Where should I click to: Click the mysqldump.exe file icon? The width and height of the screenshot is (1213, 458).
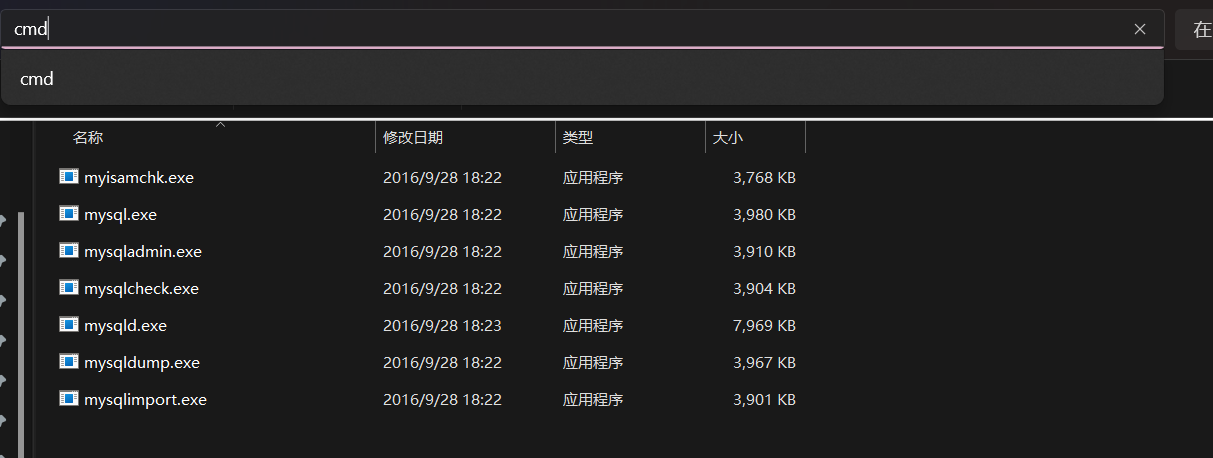pyautogui.click(x=69, y=362)
